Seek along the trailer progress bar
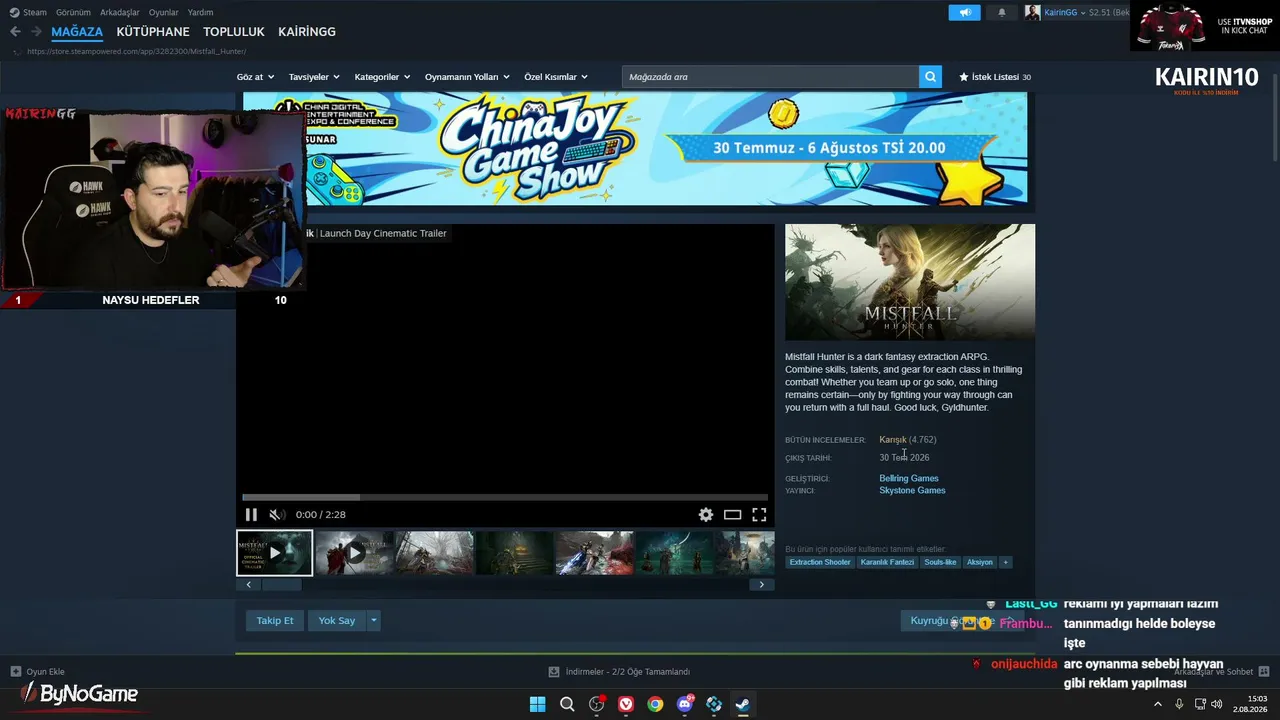The width and height of the screenshot is (1280, 720). pyautogui.click(x=505, y=497)
